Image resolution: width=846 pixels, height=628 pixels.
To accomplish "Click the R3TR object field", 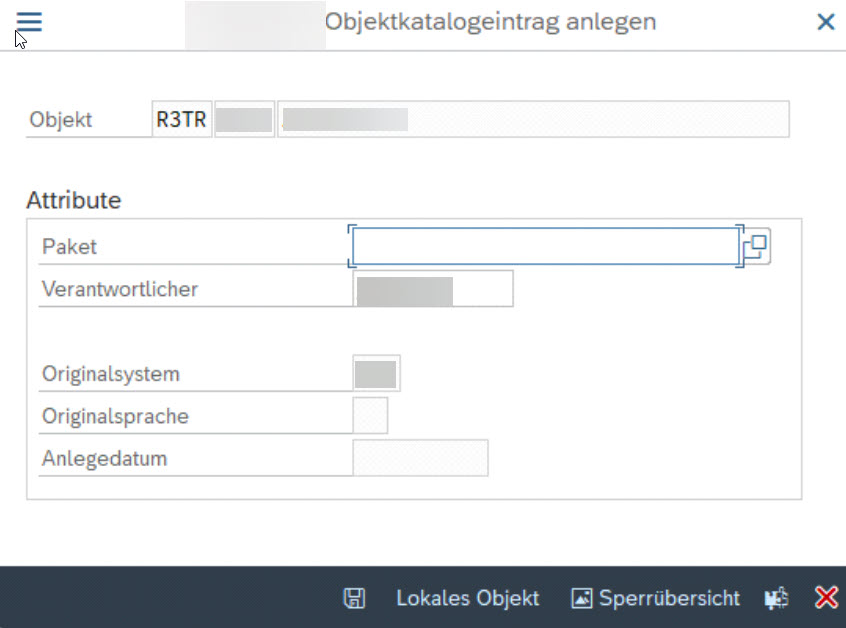I will click(181, 119).
